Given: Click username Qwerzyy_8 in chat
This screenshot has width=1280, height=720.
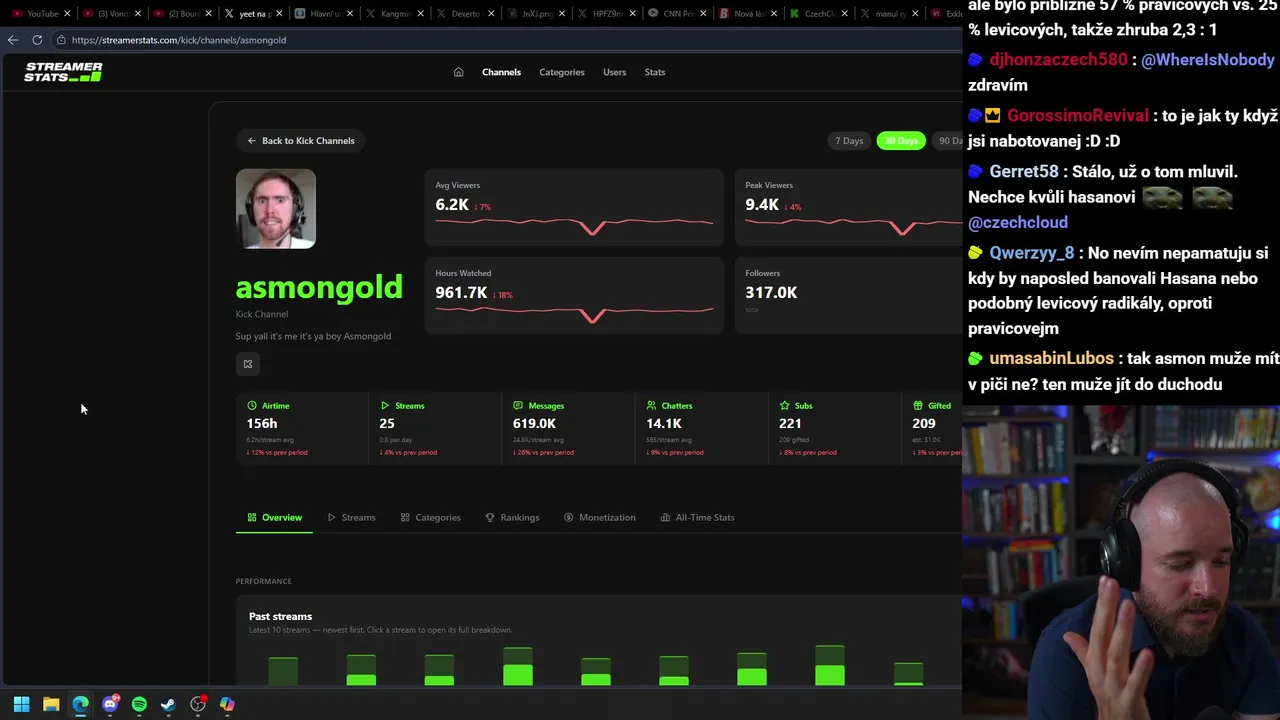Looking at the screenshot, I should 1032,254.
